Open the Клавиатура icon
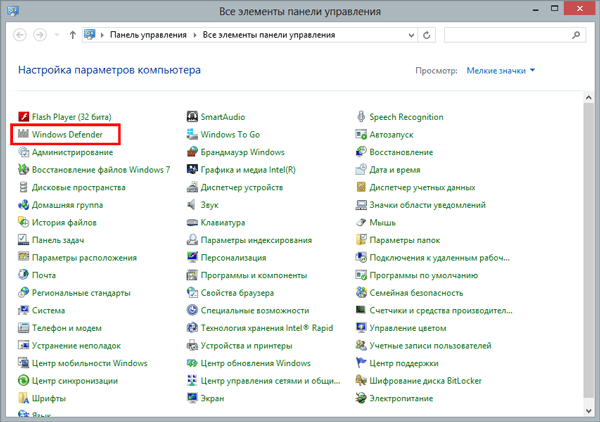Screen dimensions: 600x422 click(x=192, y=222)
